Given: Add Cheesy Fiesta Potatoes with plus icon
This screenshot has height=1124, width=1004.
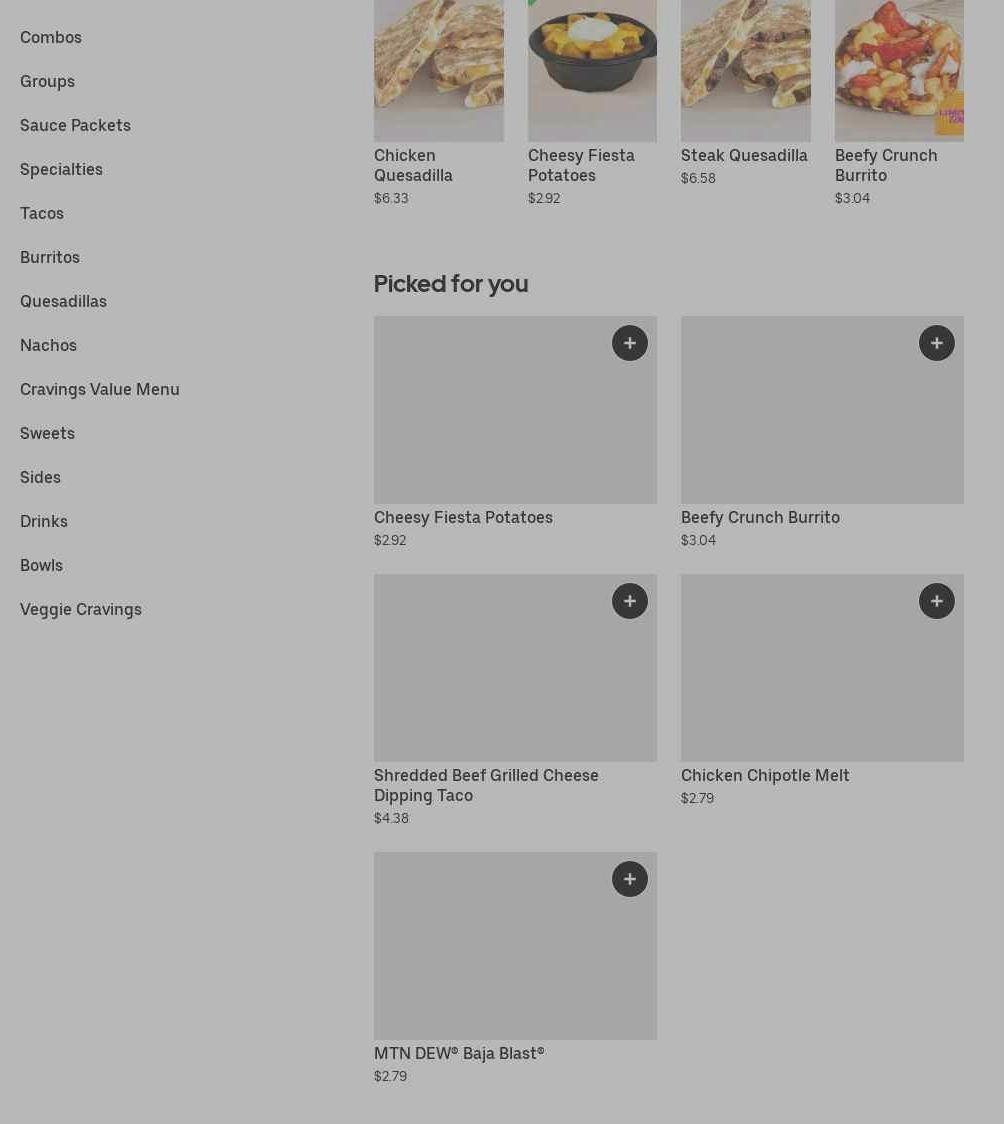Looking at the screenshot, I should tap(629, 343).
